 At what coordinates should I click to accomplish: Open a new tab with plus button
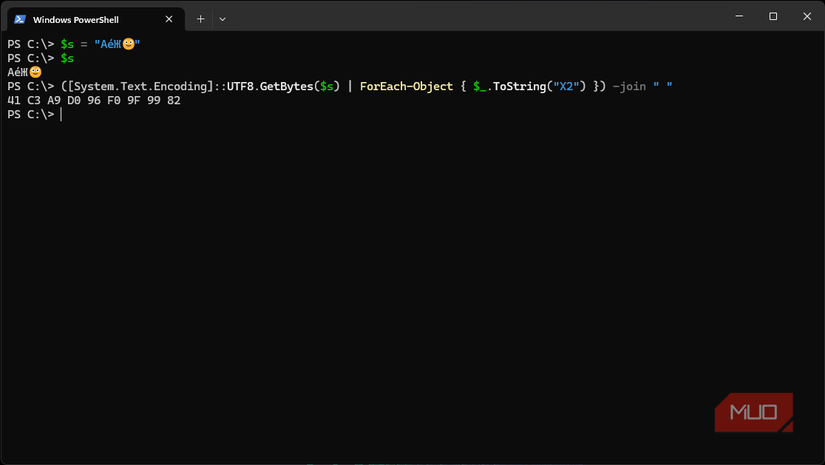click(200, 19)
